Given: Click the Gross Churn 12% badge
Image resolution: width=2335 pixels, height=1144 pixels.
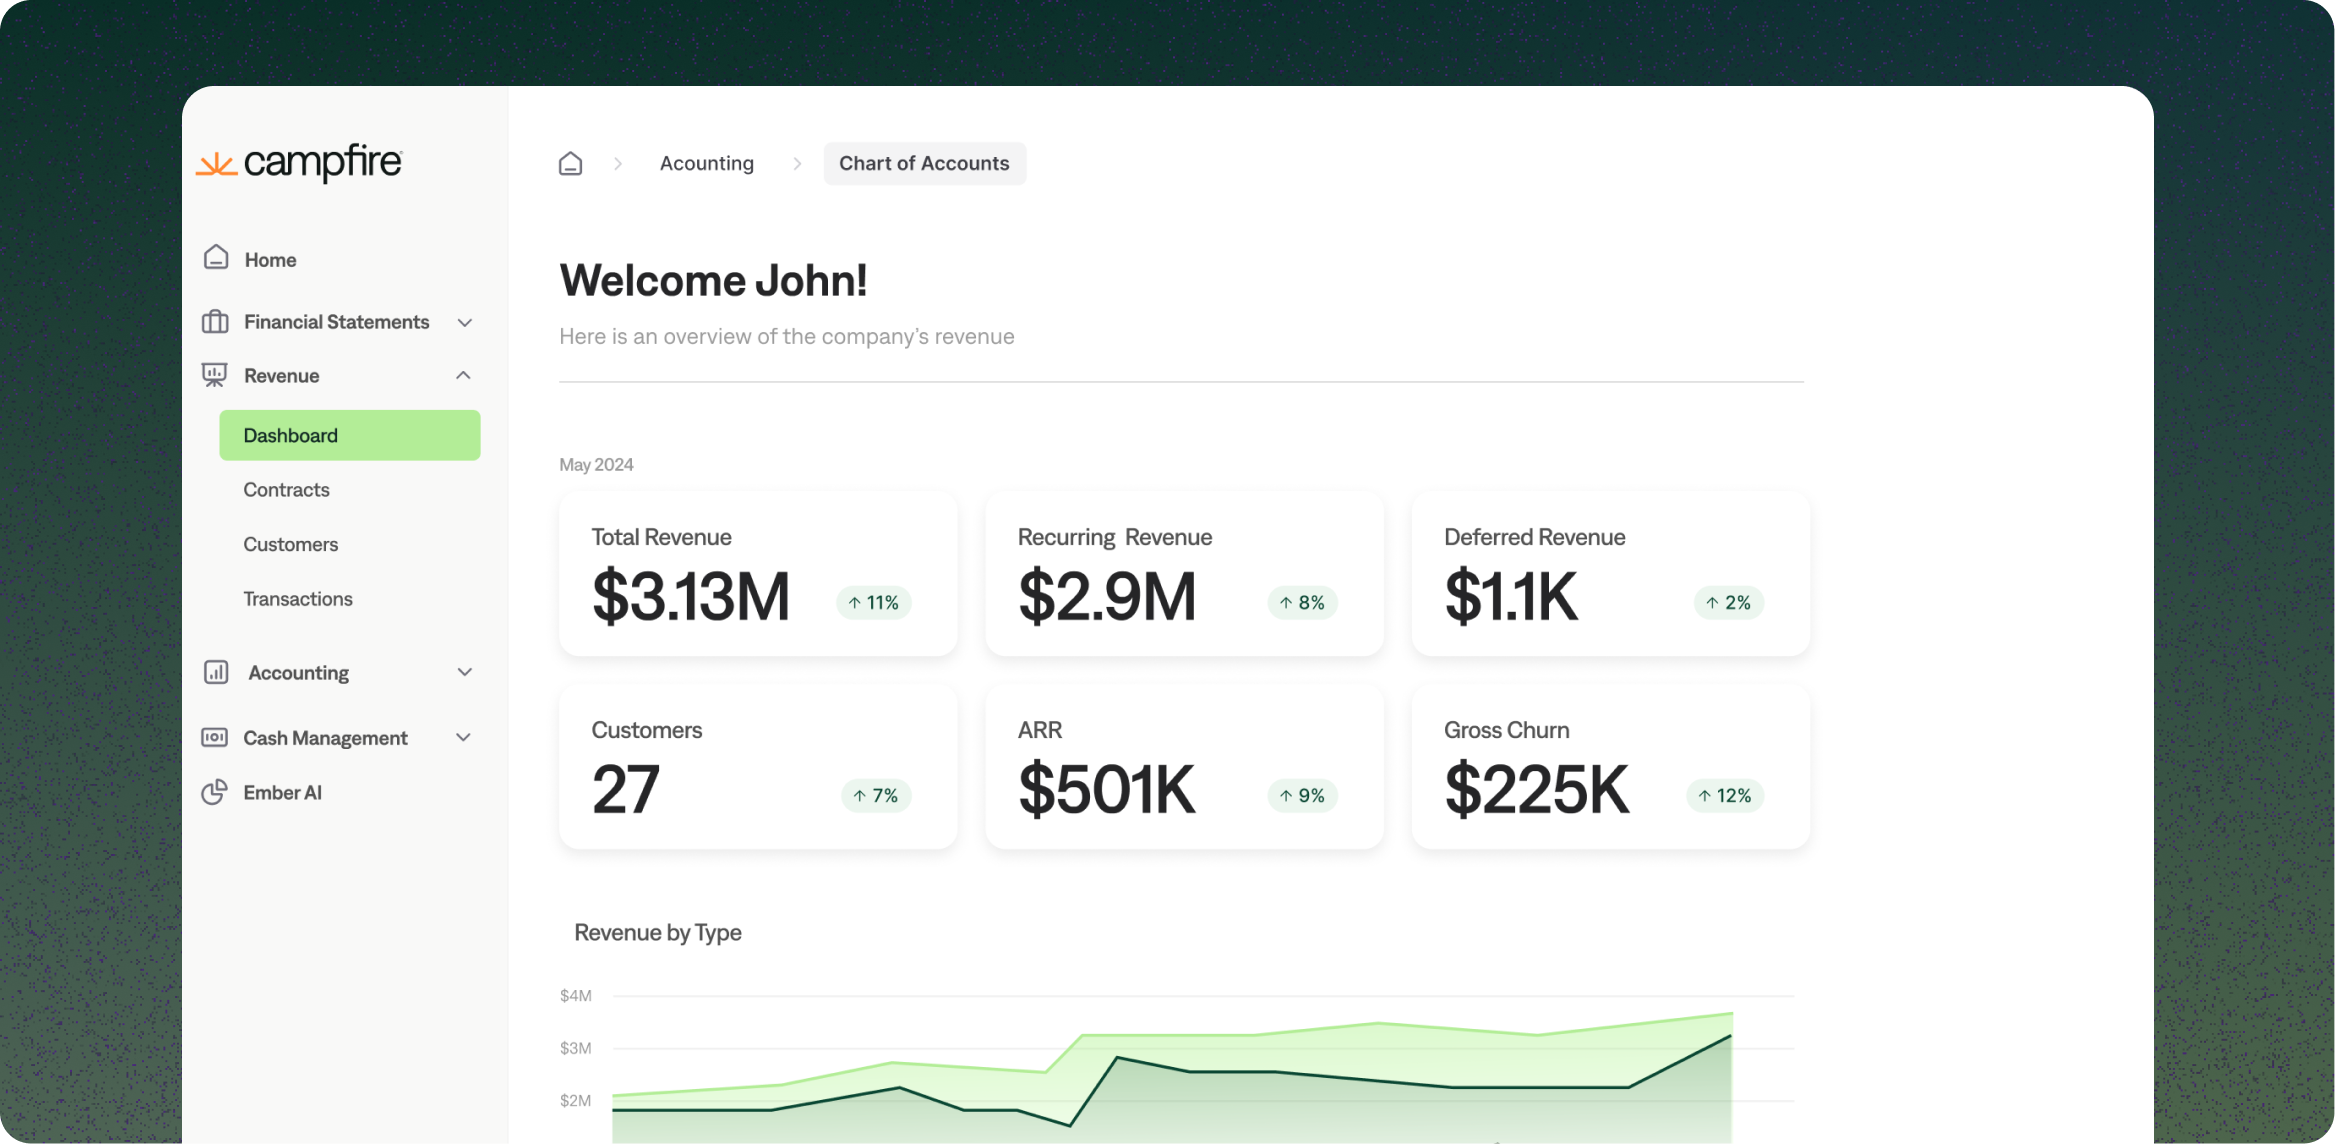Looking at the screenshot, I should tap(1725, 795).
